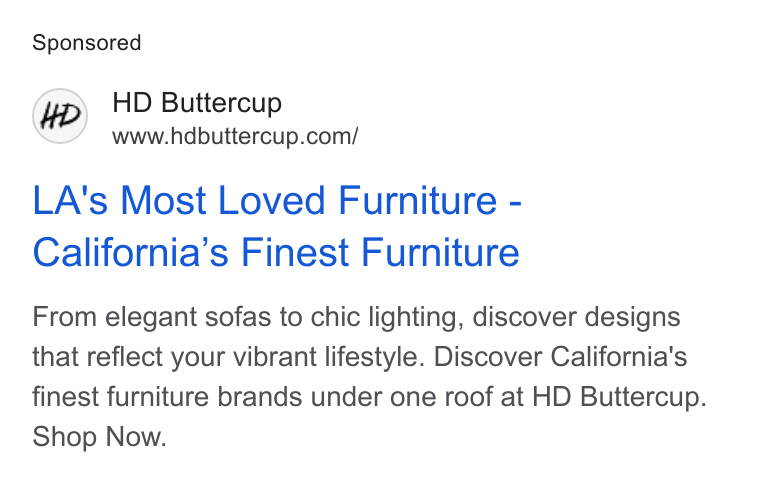Click the word California's in the blue headline

point(130,252)
